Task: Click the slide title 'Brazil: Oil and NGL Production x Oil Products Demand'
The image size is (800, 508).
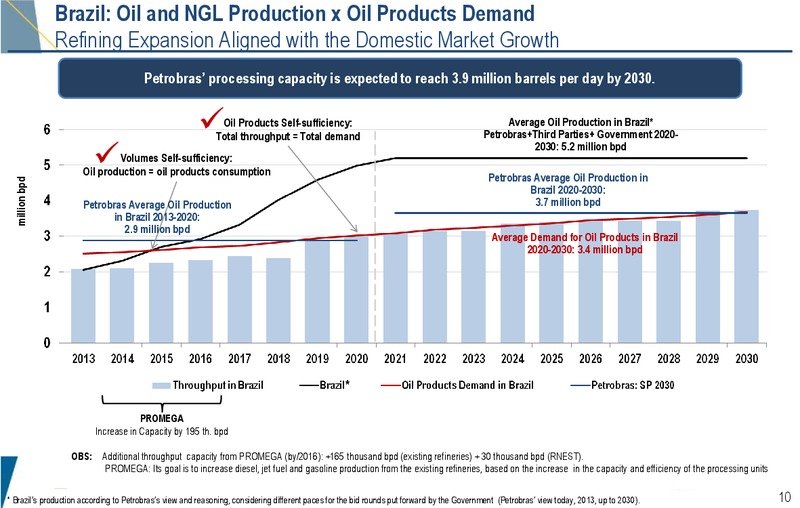Action: point(294,14)
